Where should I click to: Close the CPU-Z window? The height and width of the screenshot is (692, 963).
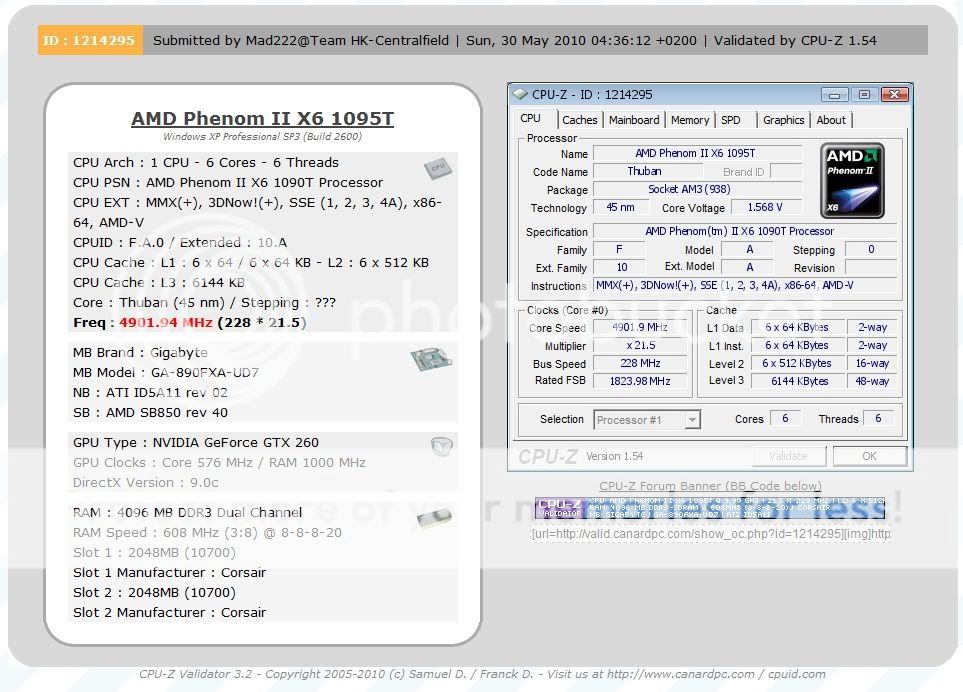[893, 95]
